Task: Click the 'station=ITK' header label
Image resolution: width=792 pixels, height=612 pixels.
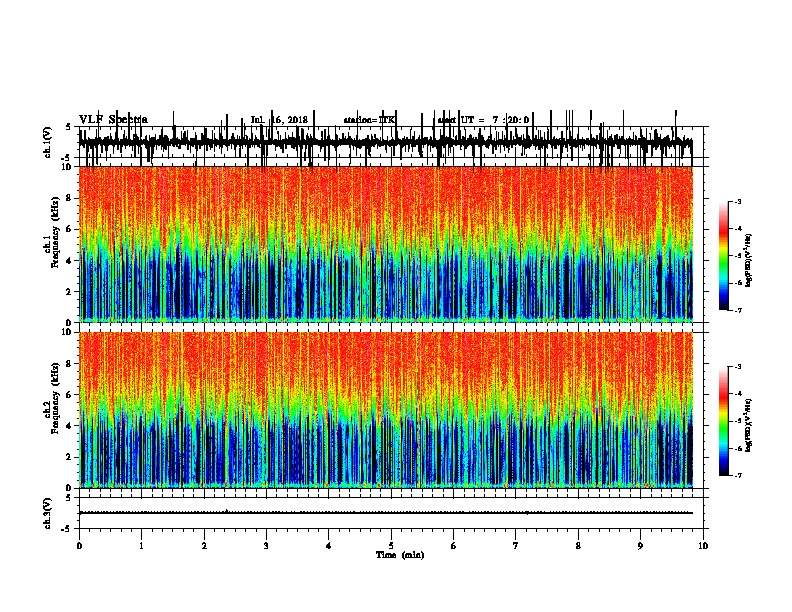Action: point(370,120)
